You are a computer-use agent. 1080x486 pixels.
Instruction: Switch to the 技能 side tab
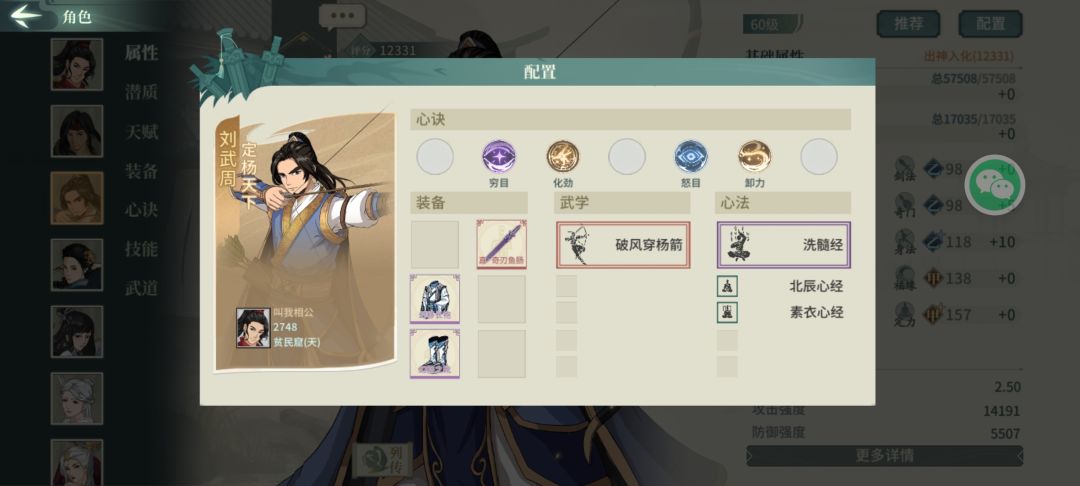141,249
